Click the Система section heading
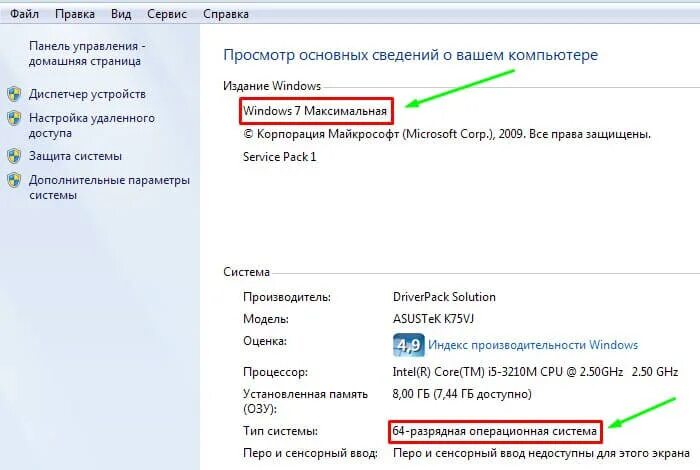 pyautogui.click(x=246, y=272)
